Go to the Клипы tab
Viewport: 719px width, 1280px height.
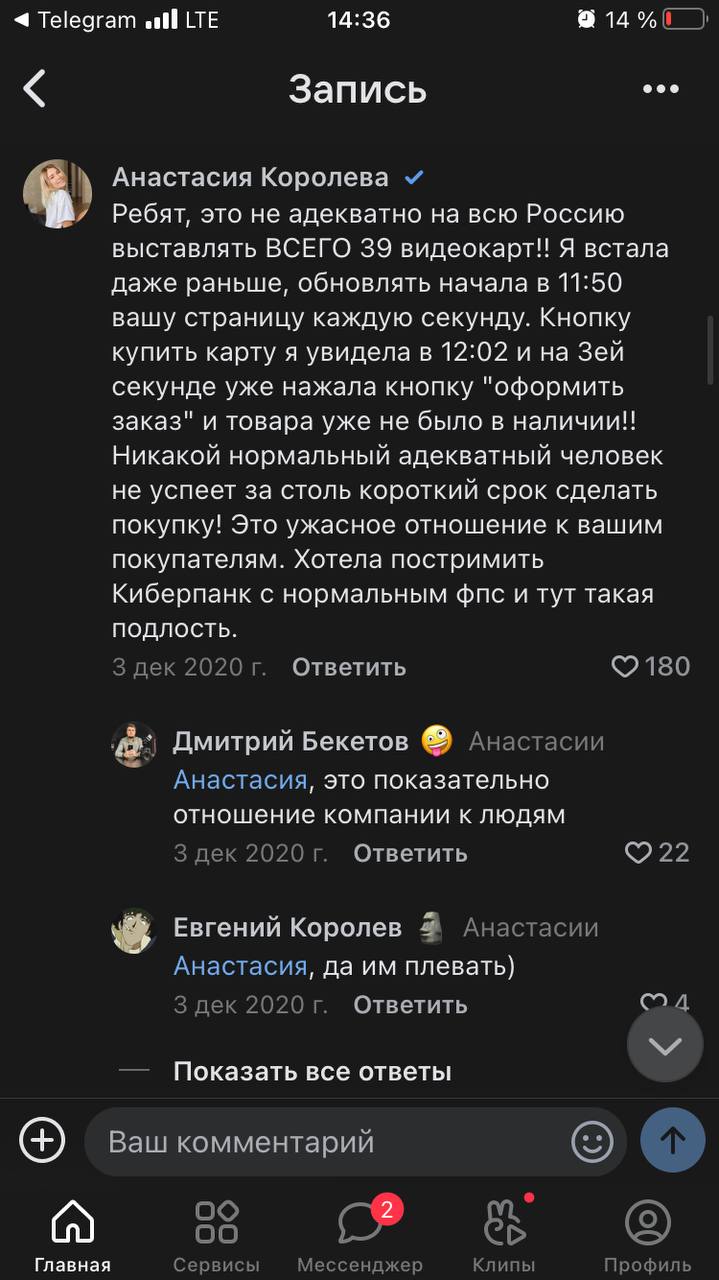tap(504, 1237)
